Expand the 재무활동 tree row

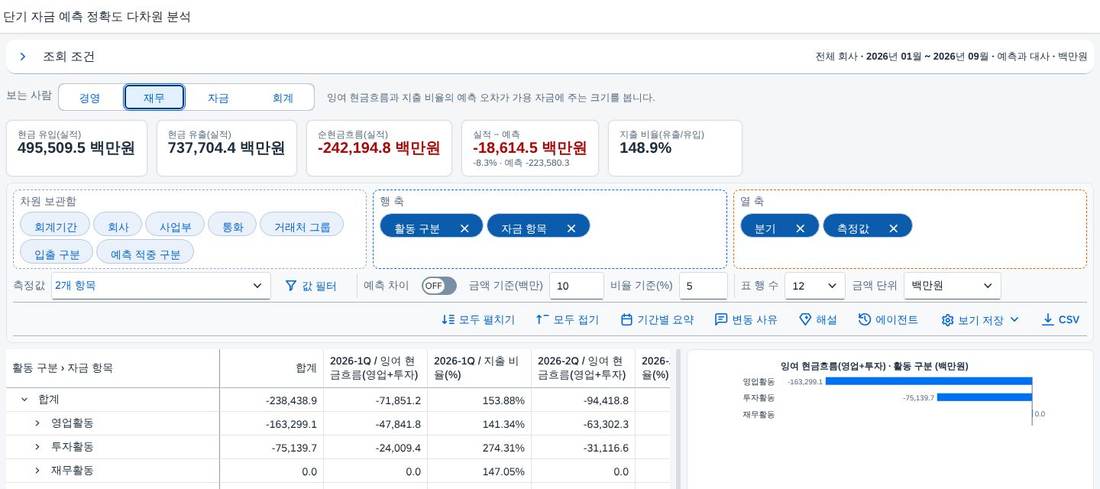(x=37, y=471)
